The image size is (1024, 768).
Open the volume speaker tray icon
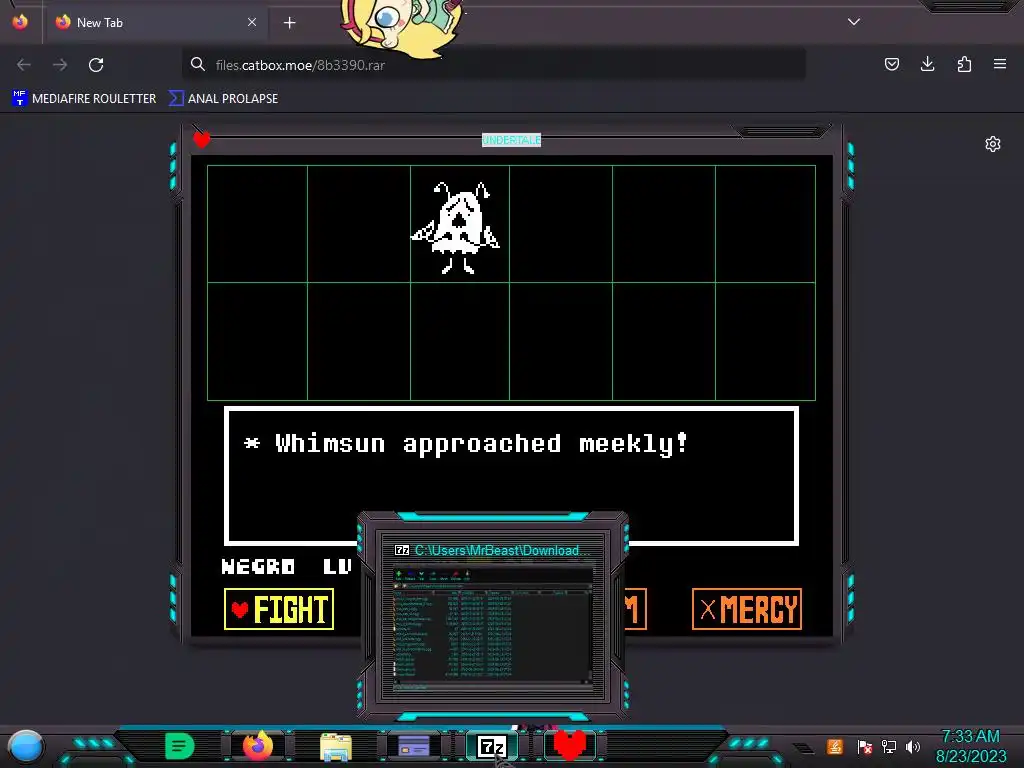tap(913, 746)
